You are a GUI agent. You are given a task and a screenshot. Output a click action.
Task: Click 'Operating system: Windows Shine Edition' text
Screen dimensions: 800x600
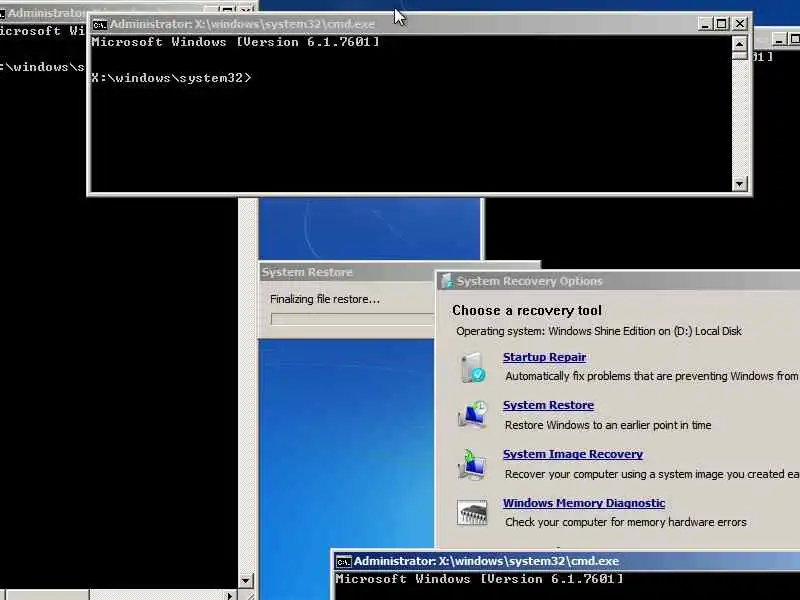[x=599, y=331]
